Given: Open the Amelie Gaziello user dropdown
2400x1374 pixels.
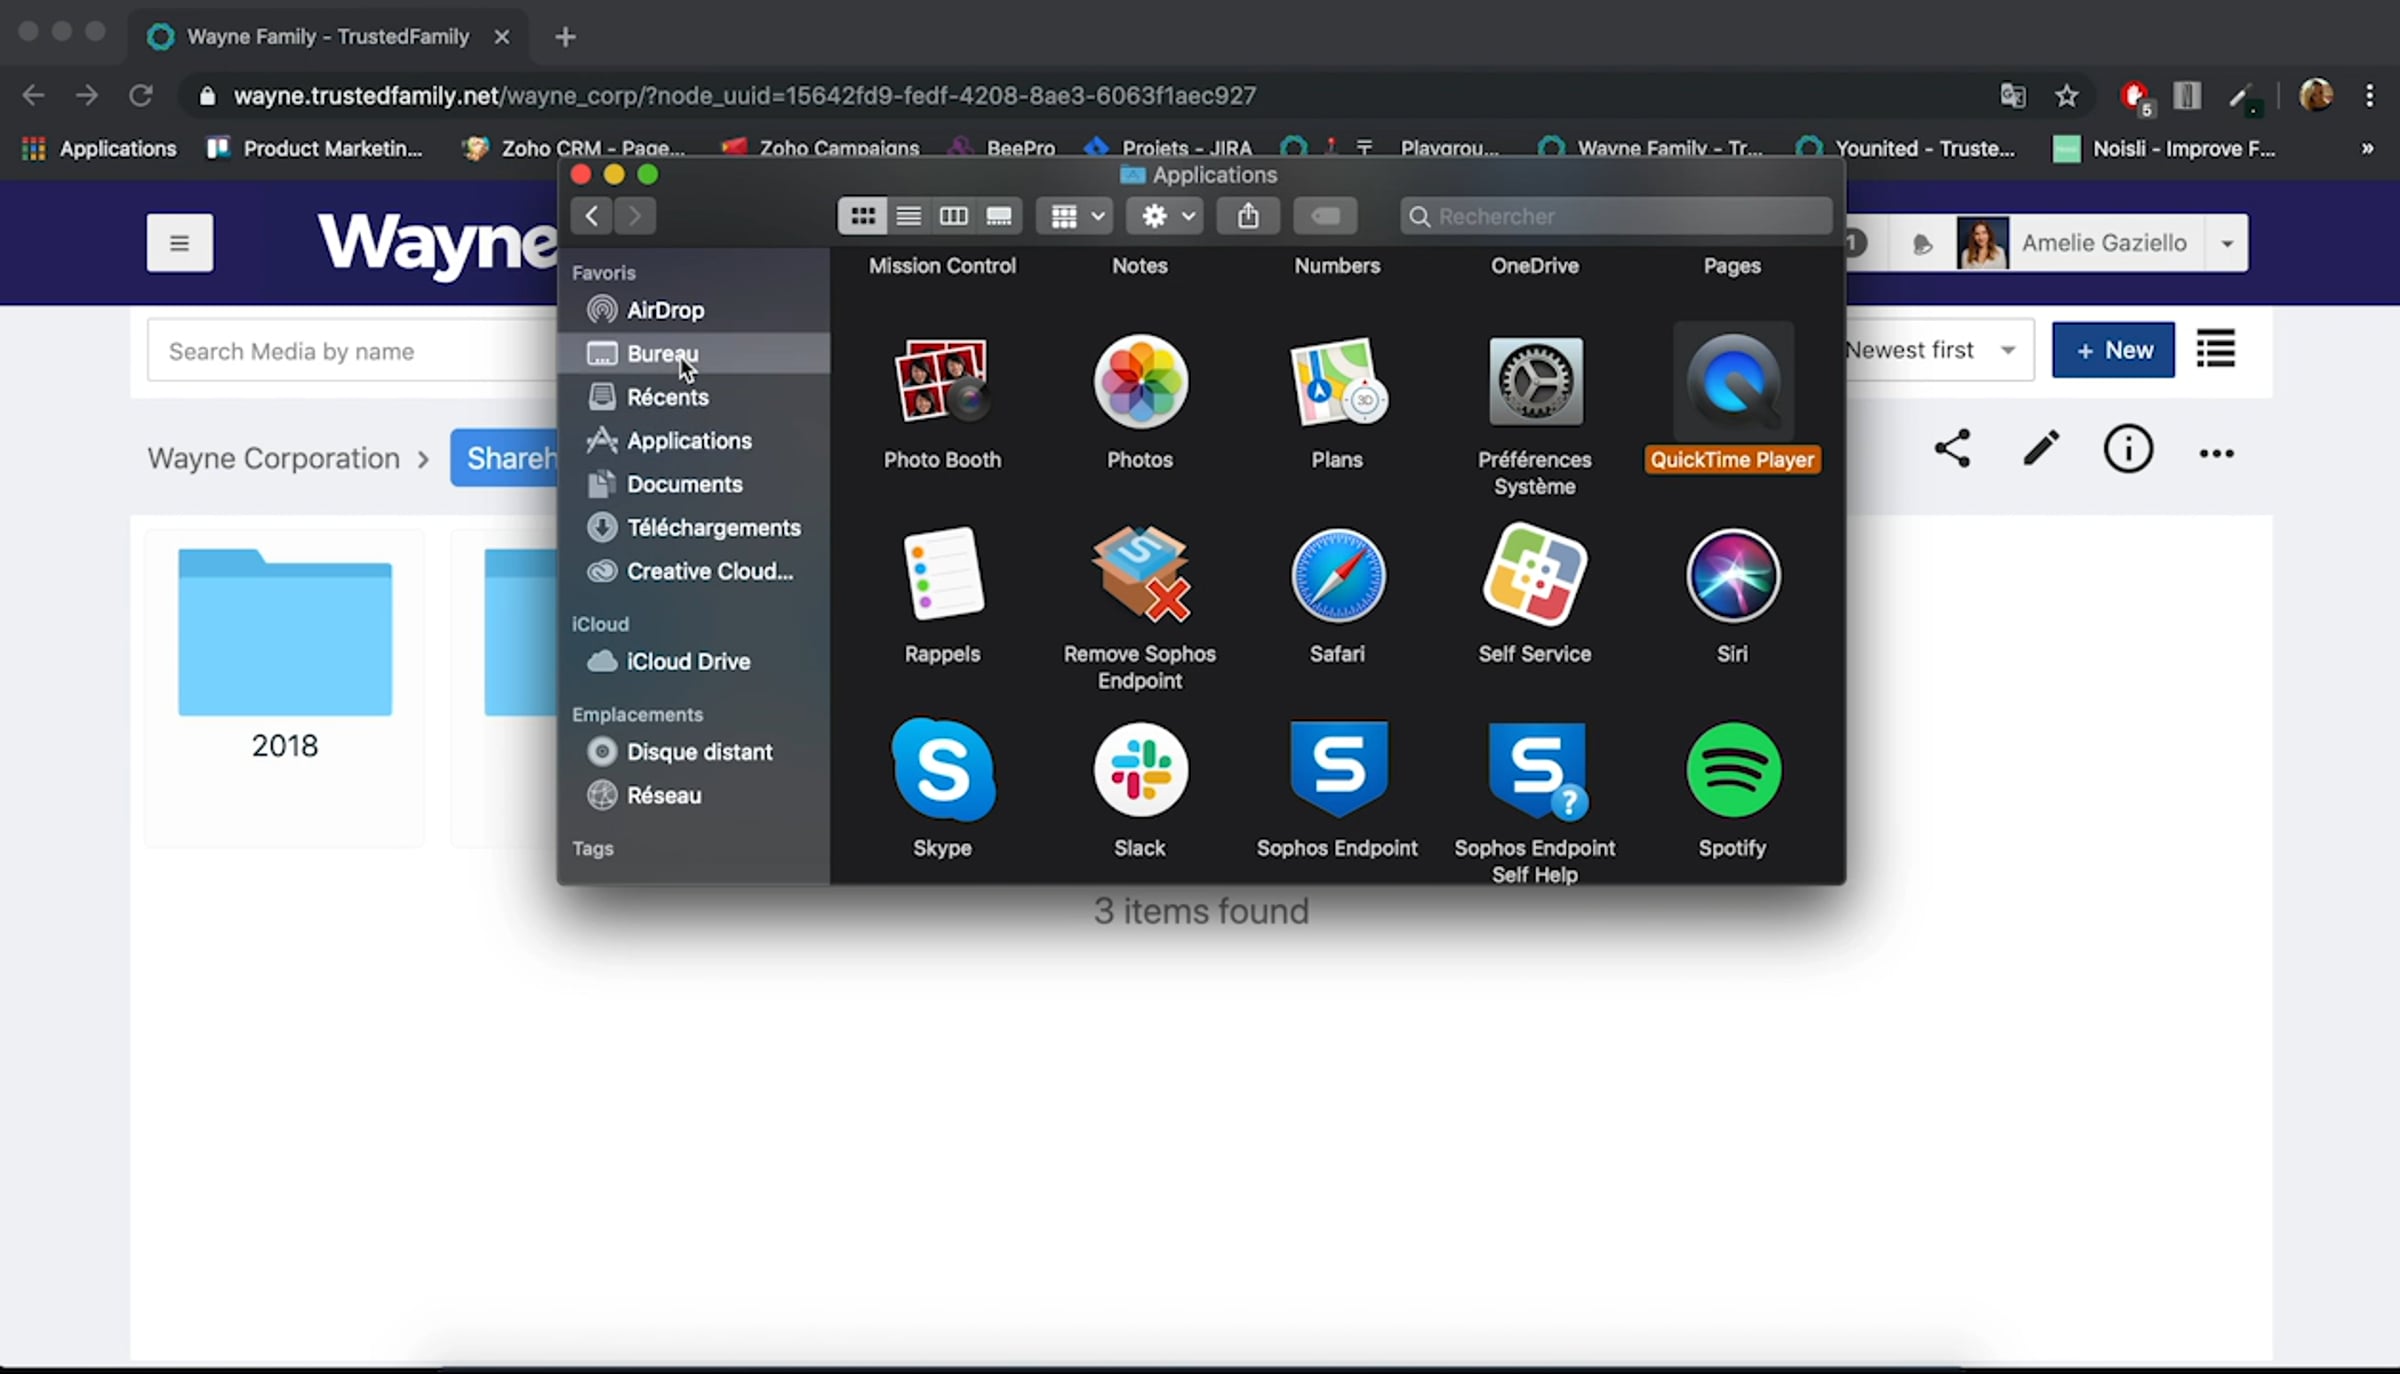Looking at the screenshot, I should [x=2226, y=243].
